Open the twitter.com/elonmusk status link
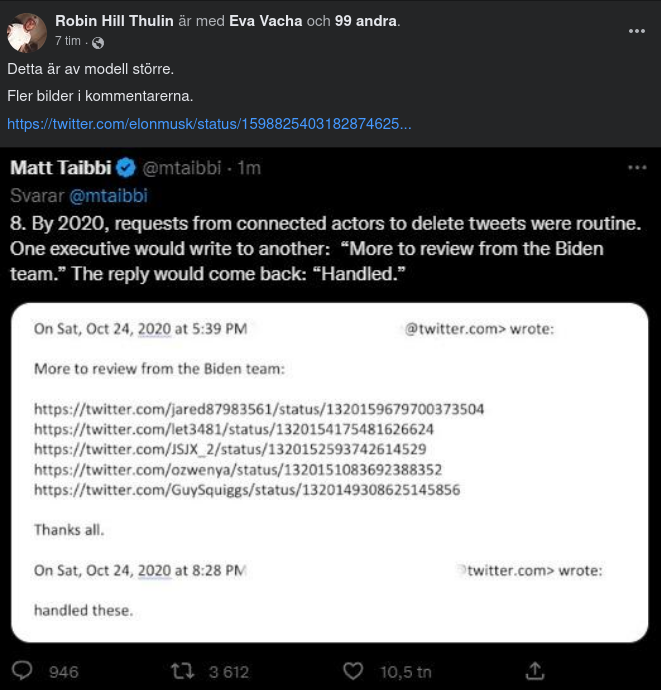 click(x=209, y=124)
